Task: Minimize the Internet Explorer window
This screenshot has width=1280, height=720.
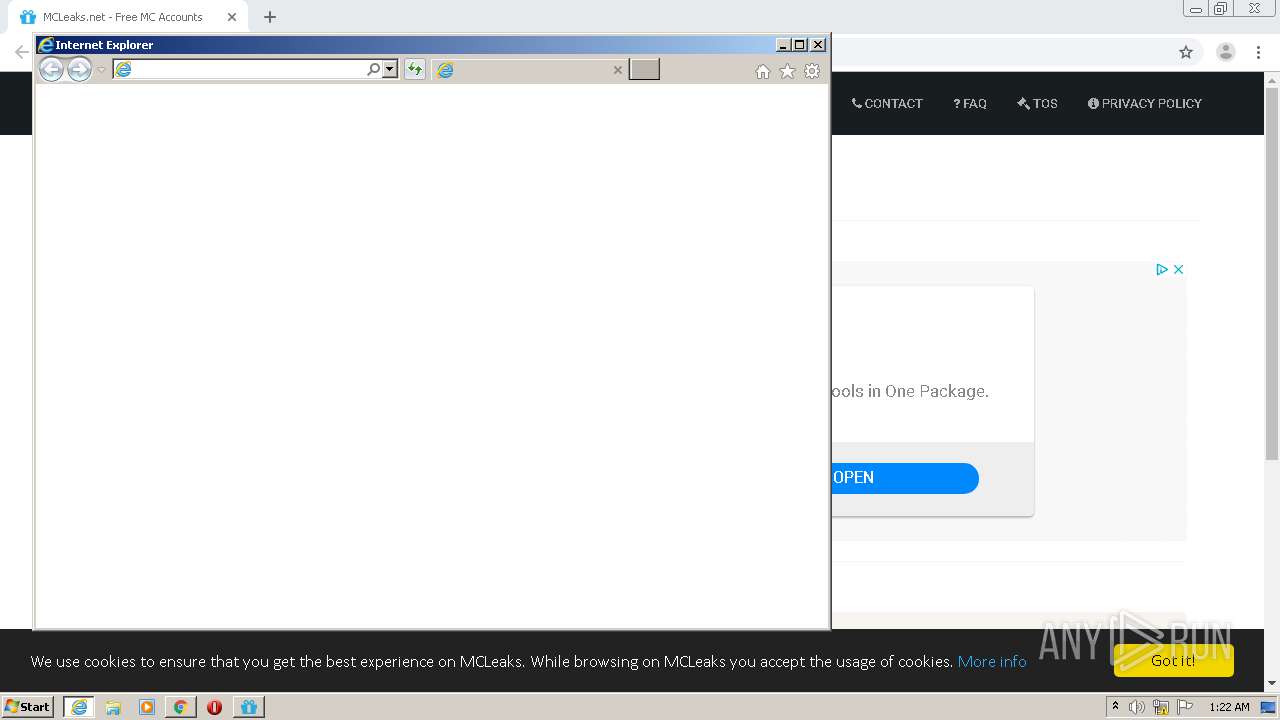Action: click(x=784, y=45)
